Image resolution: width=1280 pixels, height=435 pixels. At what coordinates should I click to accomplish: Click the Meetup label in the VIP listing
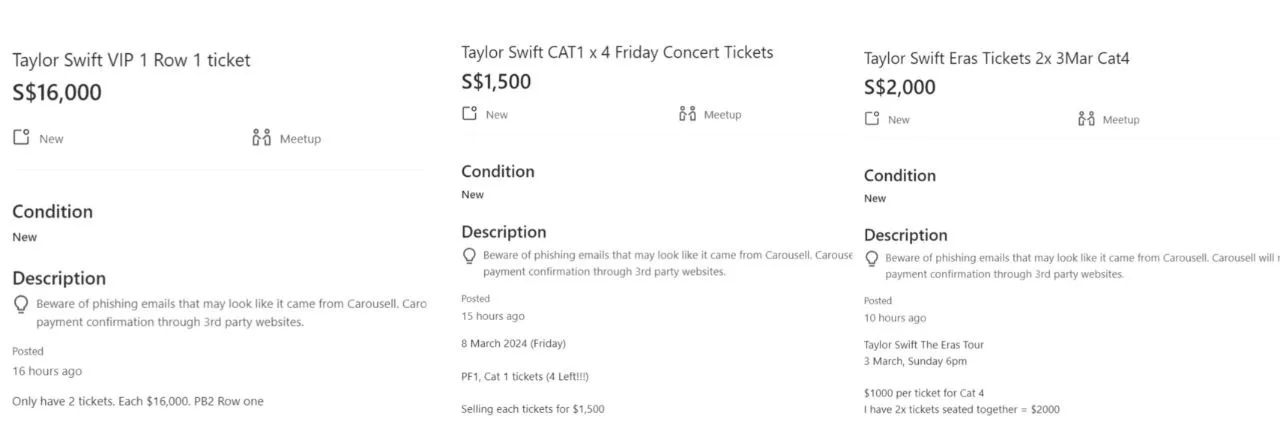click(300, 139)
